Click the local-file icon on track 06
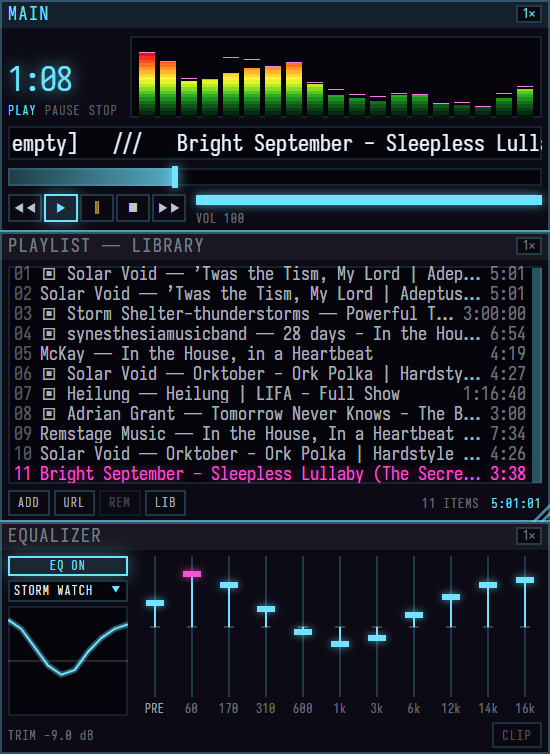Viewport: 550px width, 754px height. click(49, 374)
